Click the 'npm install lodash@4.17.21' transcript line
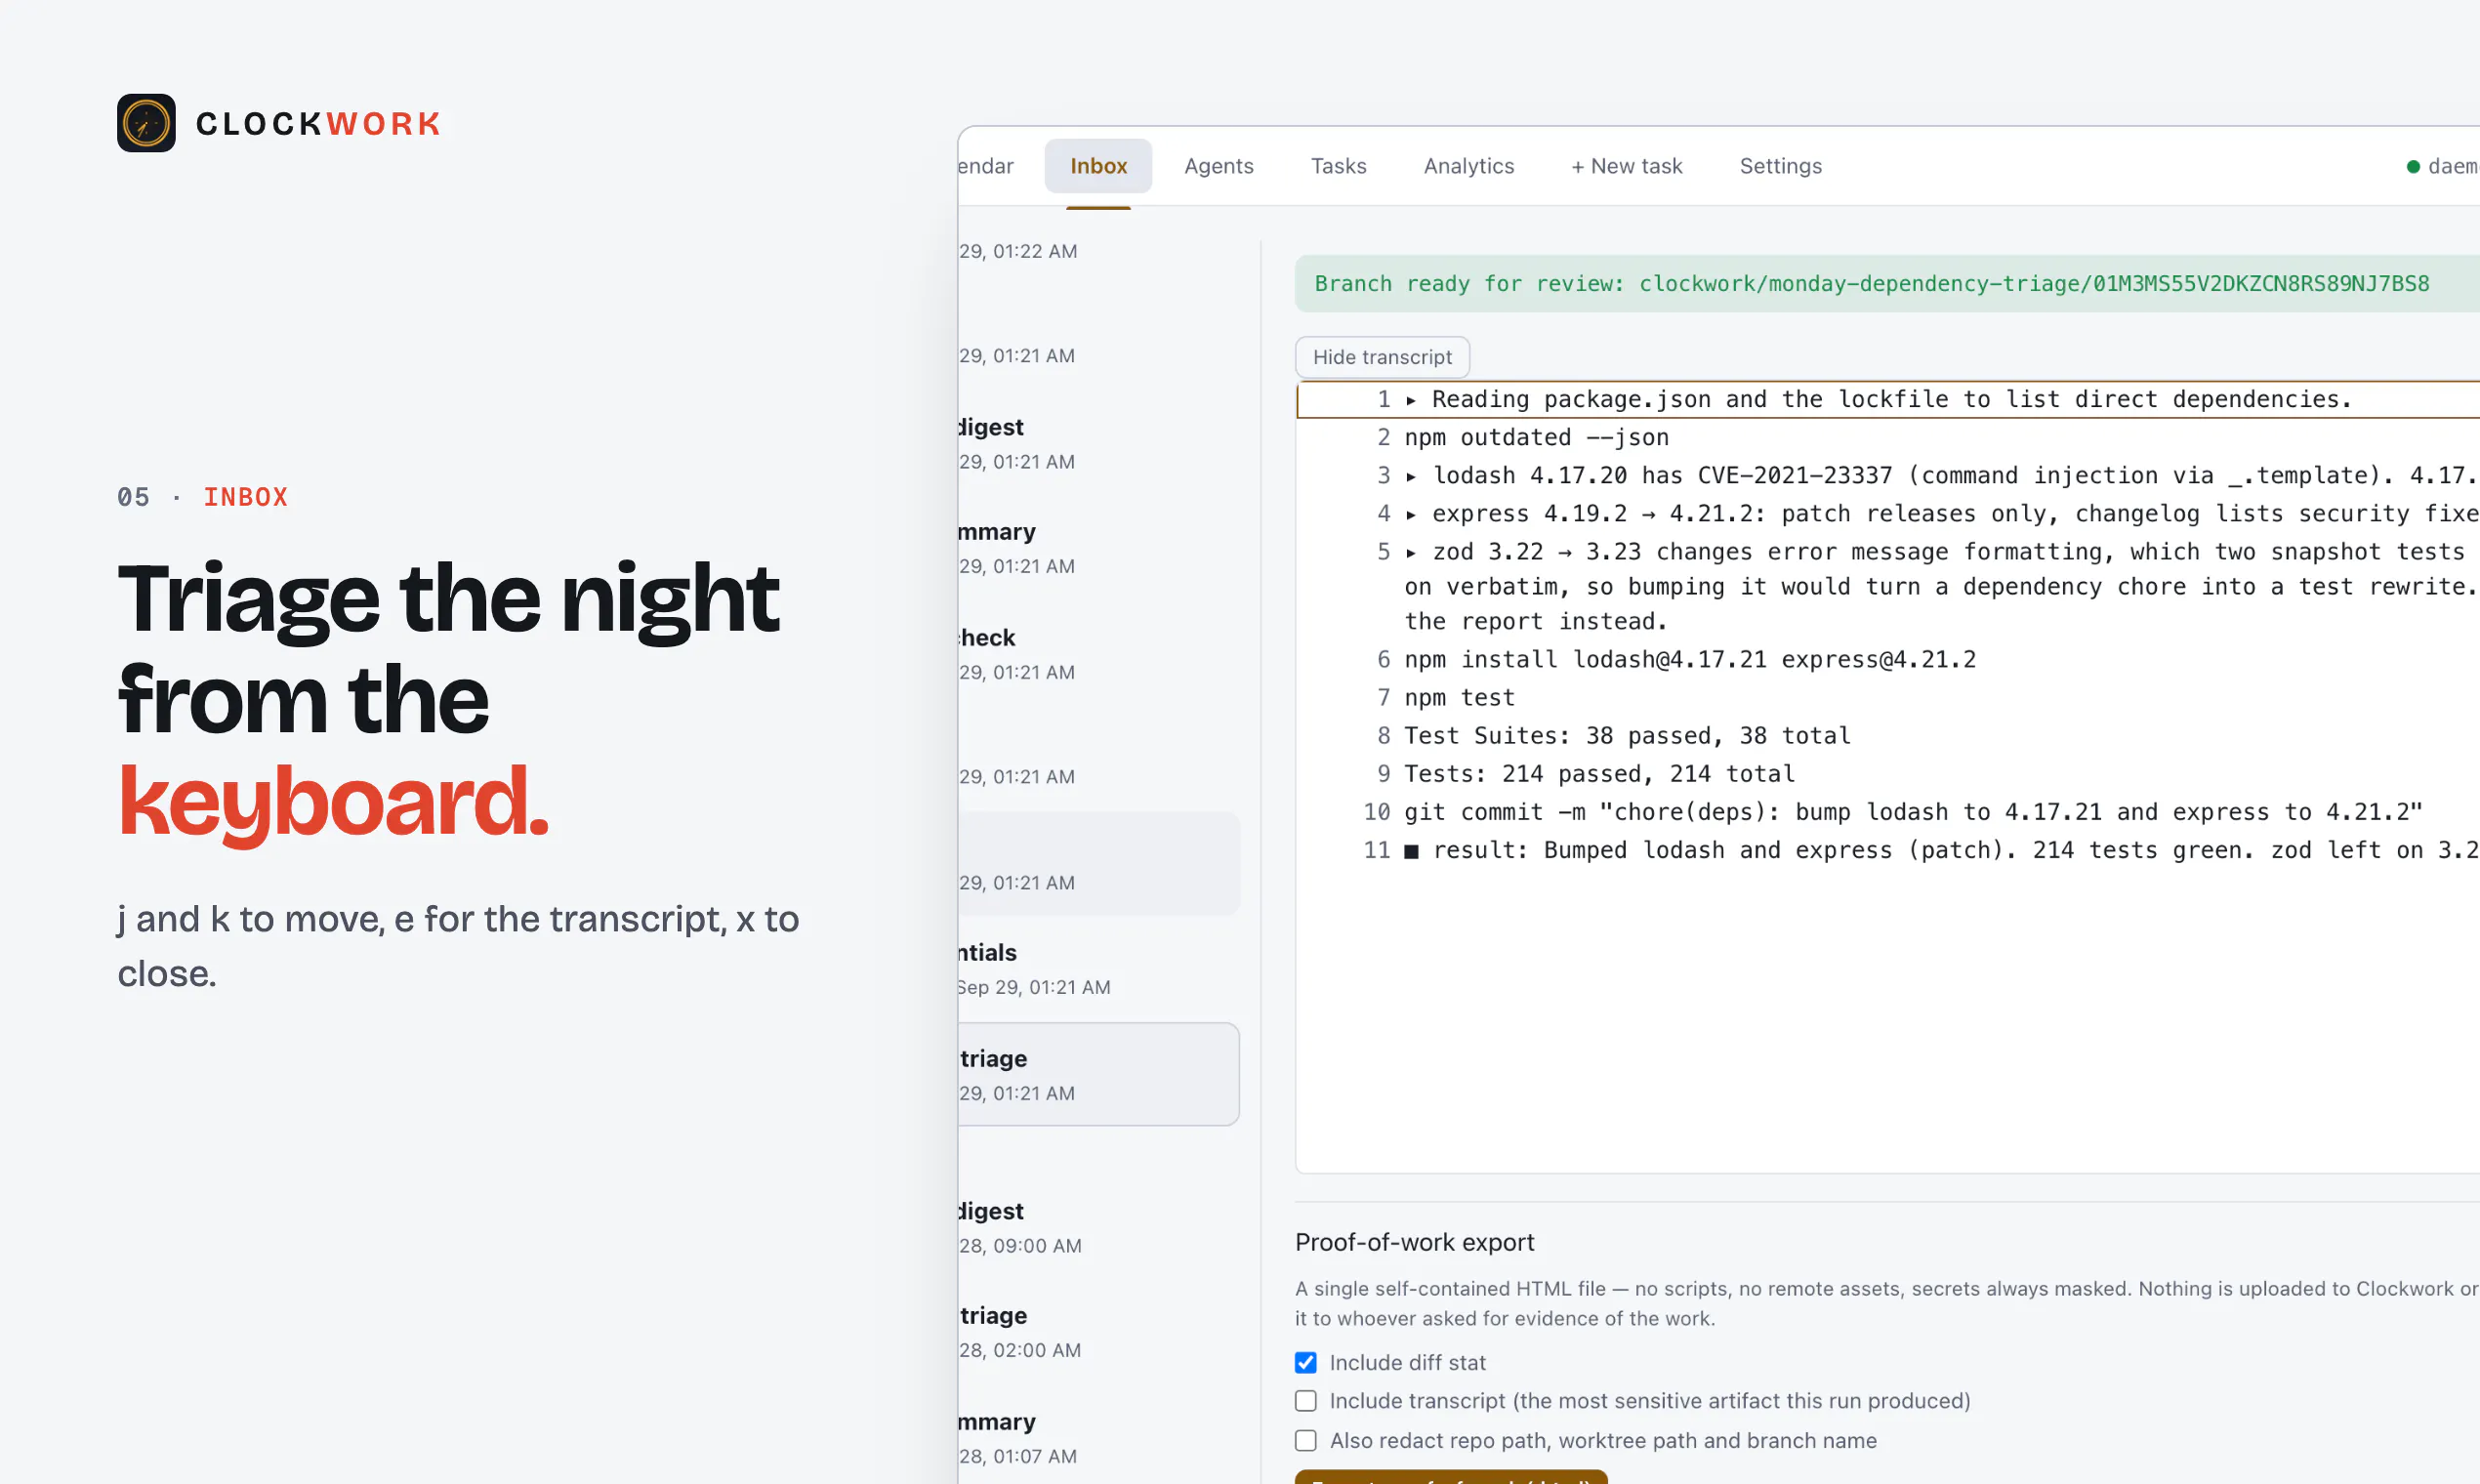This screenshot has width=2480, height=1484. [1689, 660]
